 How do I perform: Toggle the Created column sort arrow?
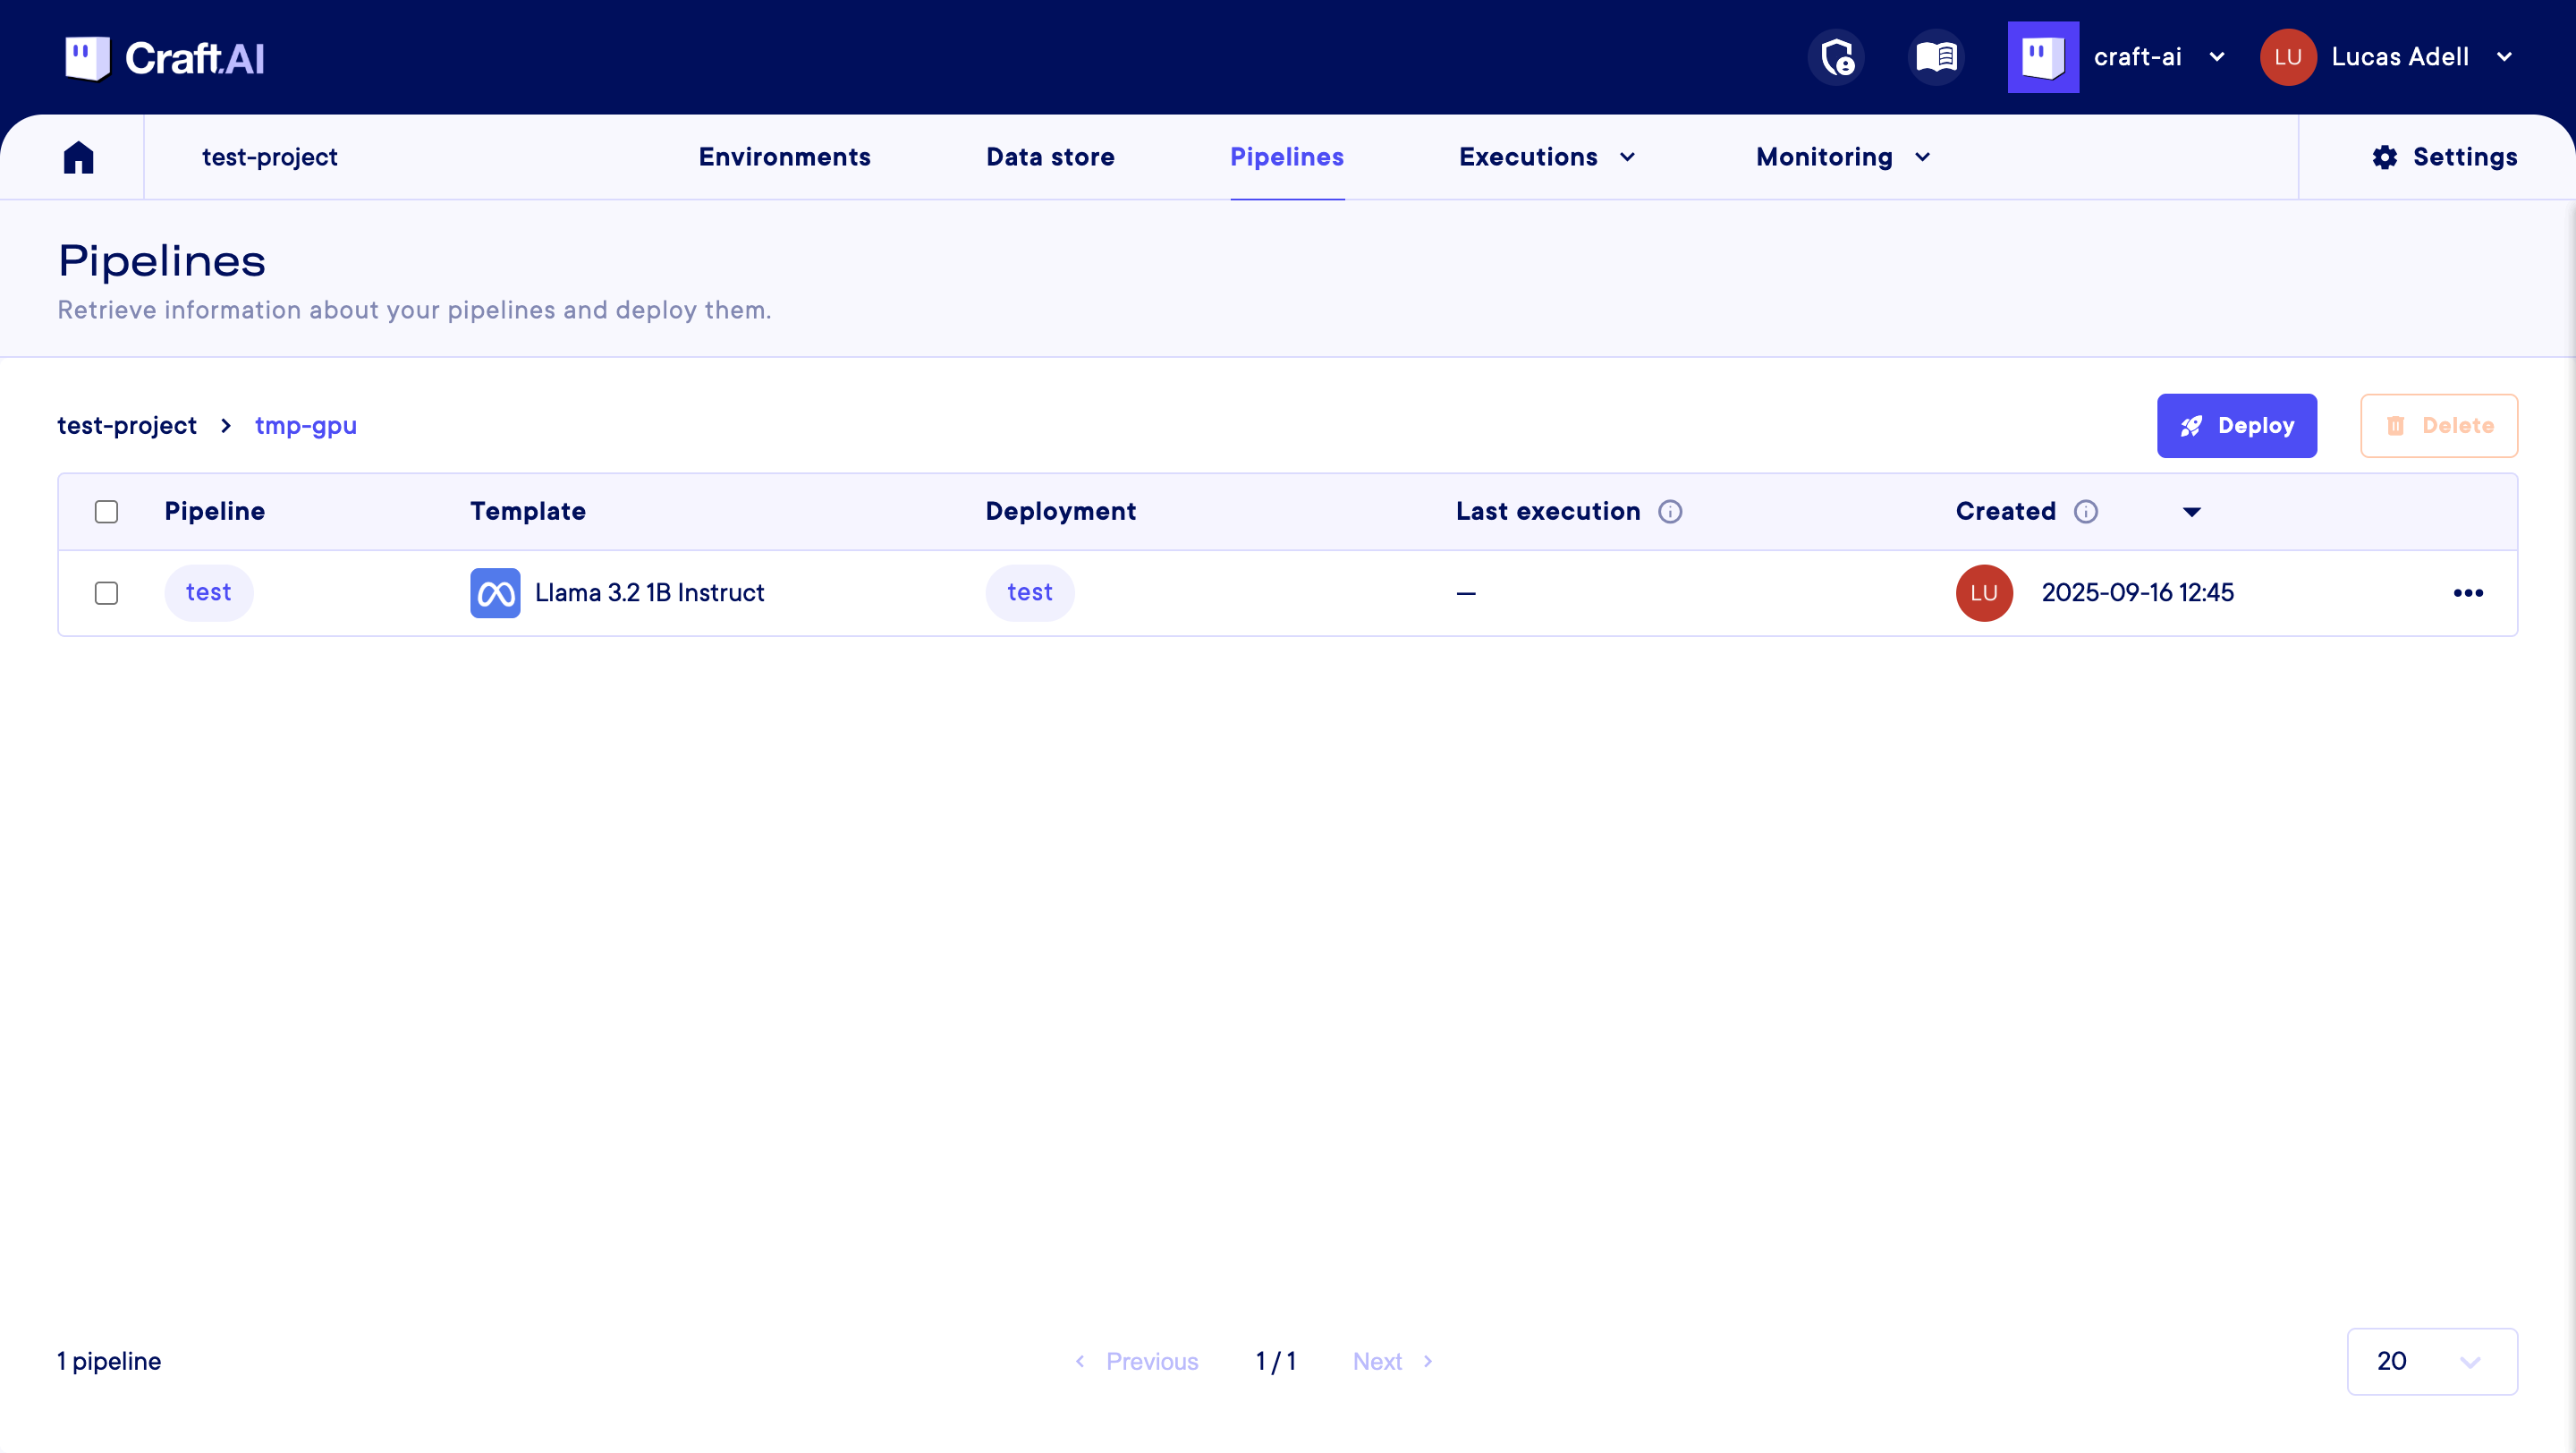point(2191,512)
